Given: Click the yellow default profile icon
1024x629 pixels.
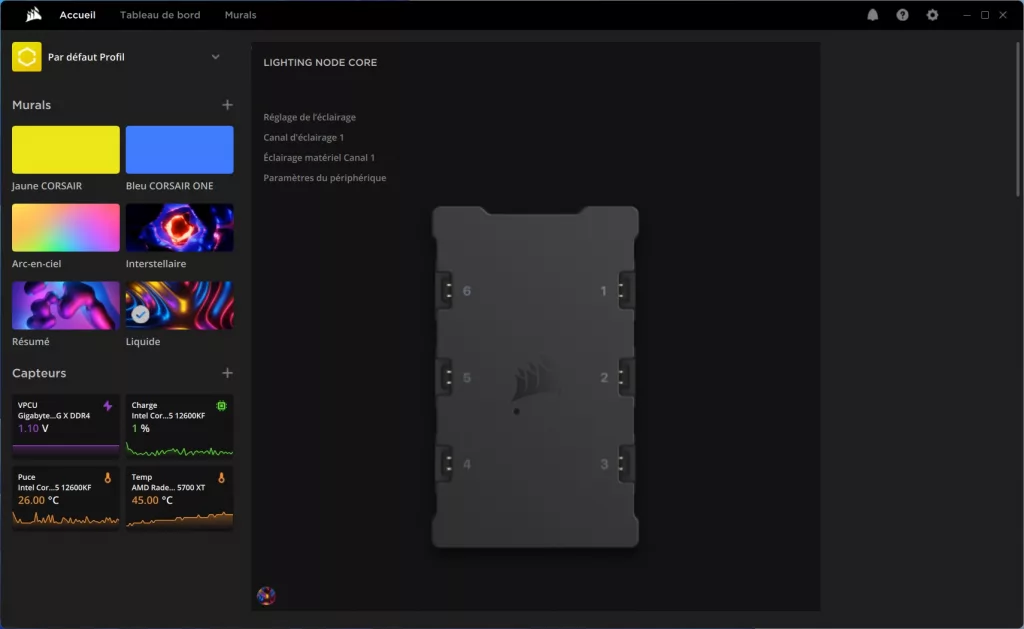Looking at the screenshot, I should tap(27, 57).
